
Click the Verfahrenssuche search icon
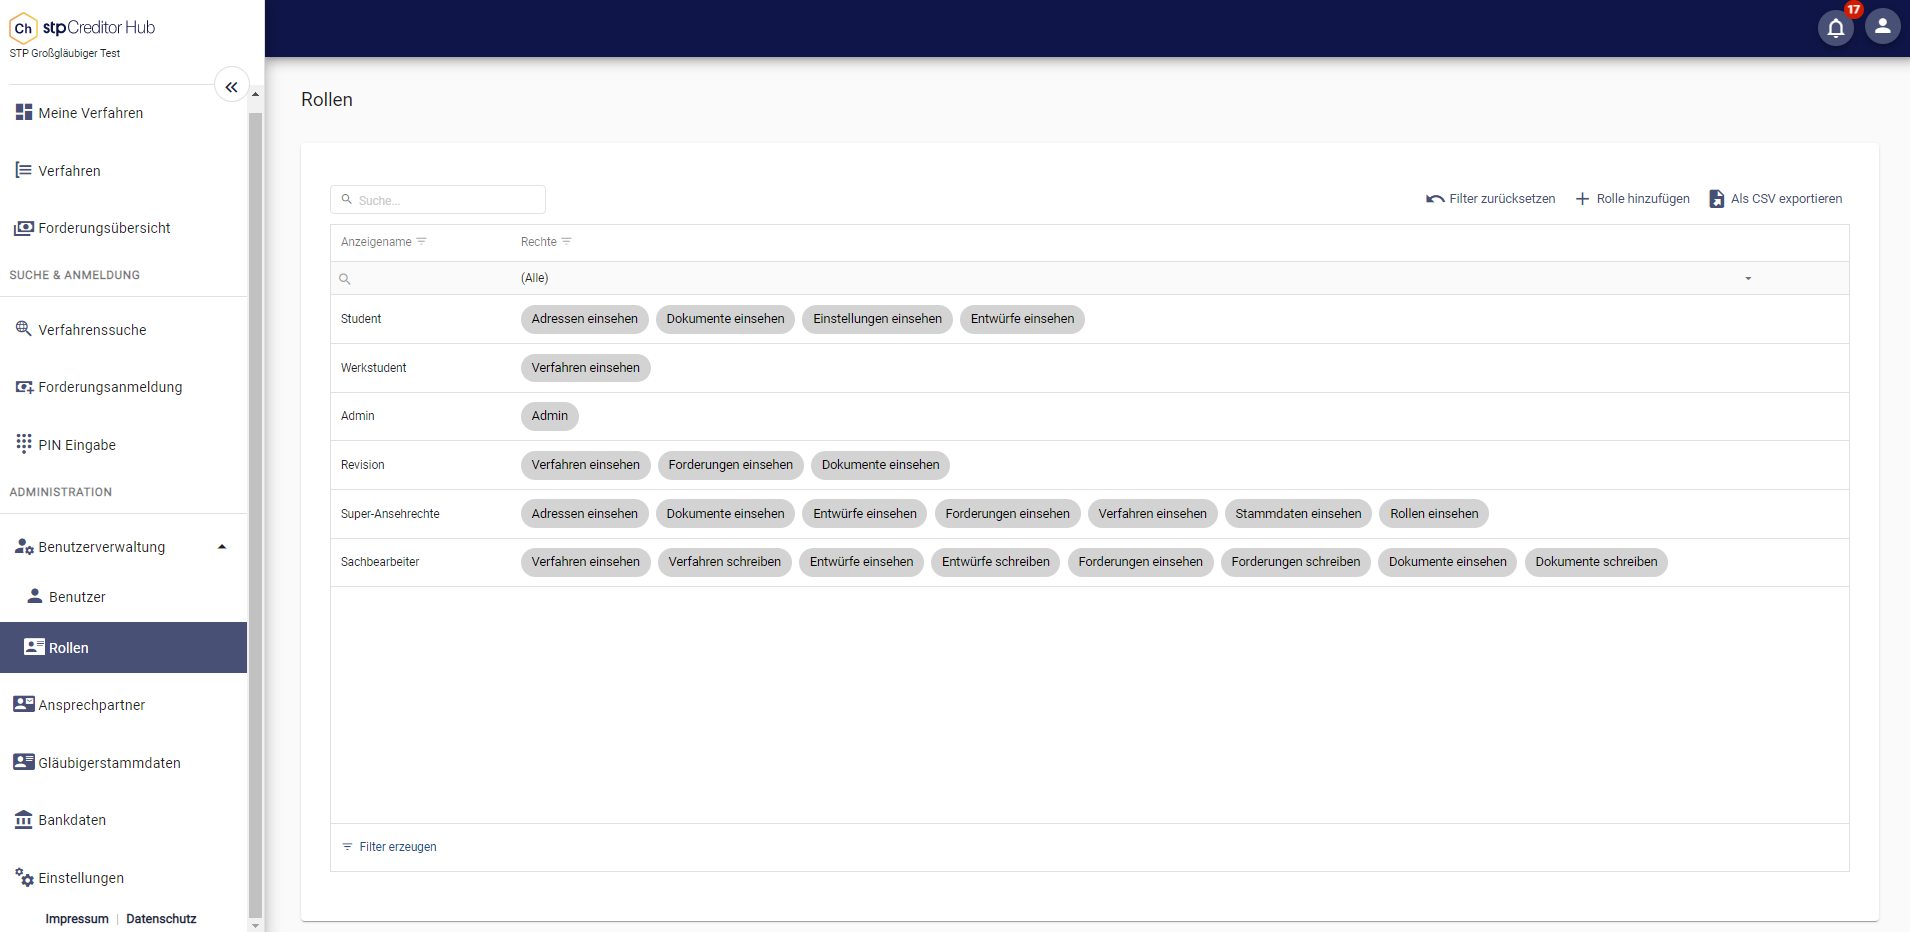(x=24, y=329)
